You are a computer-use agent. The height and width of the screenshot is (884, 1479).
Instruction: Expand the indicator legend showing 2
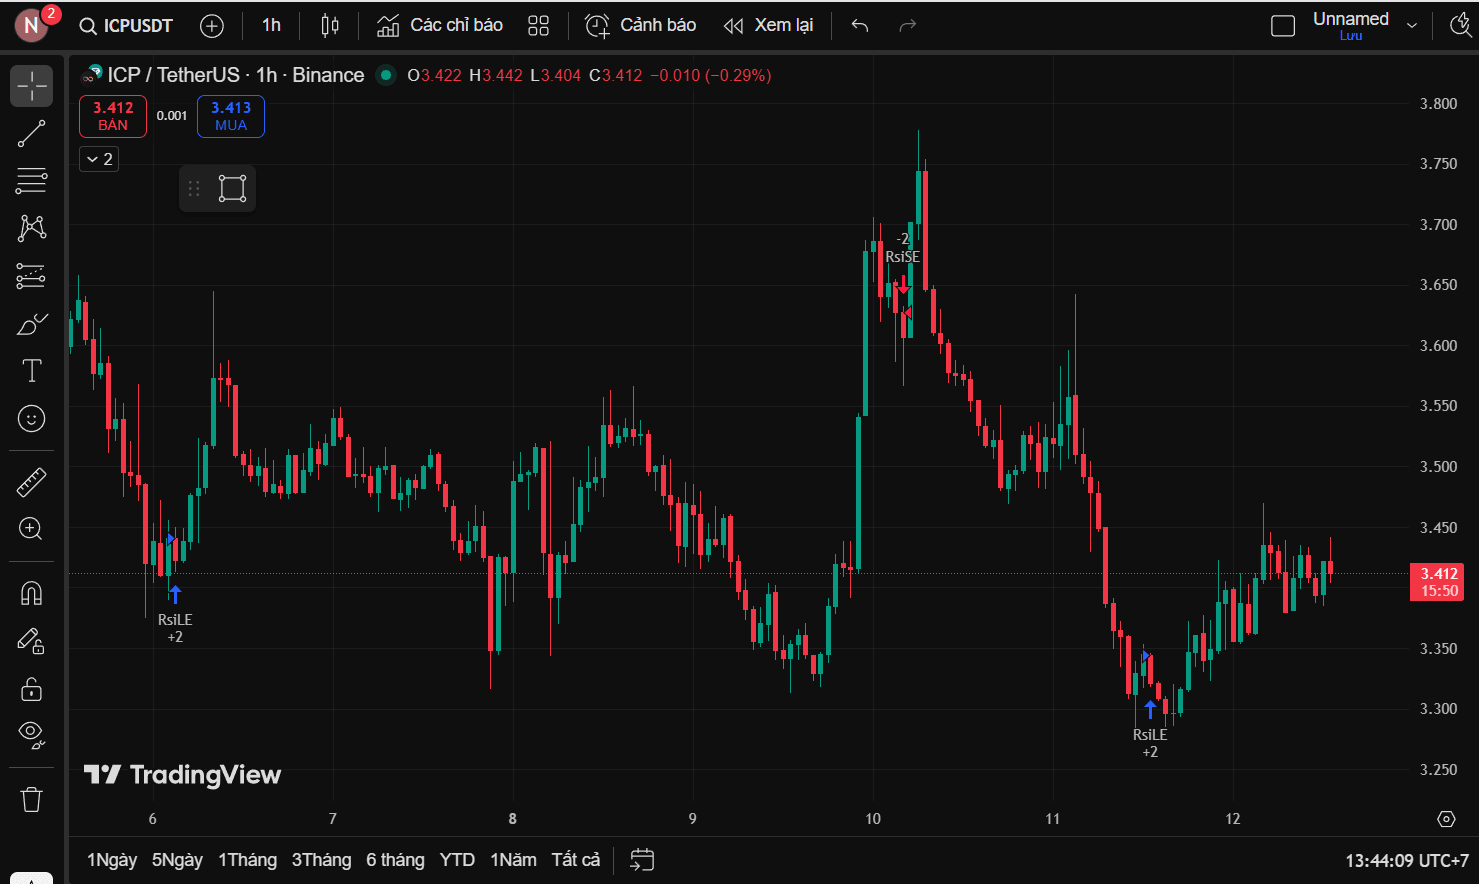99,159
